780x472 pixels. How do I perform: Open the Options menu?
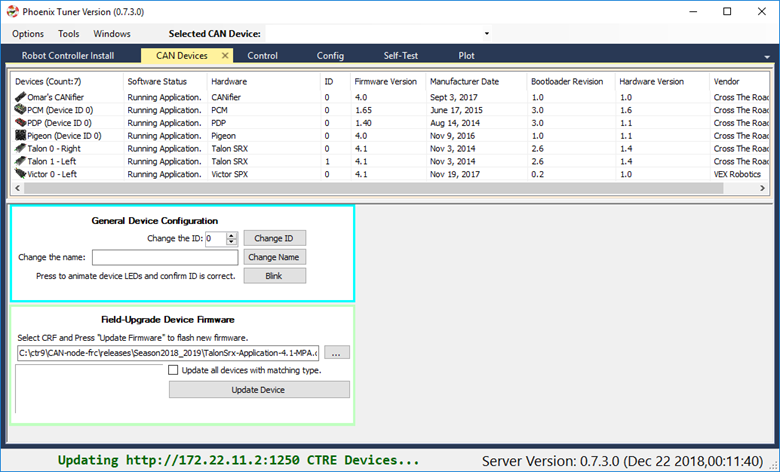pos(28,34)
